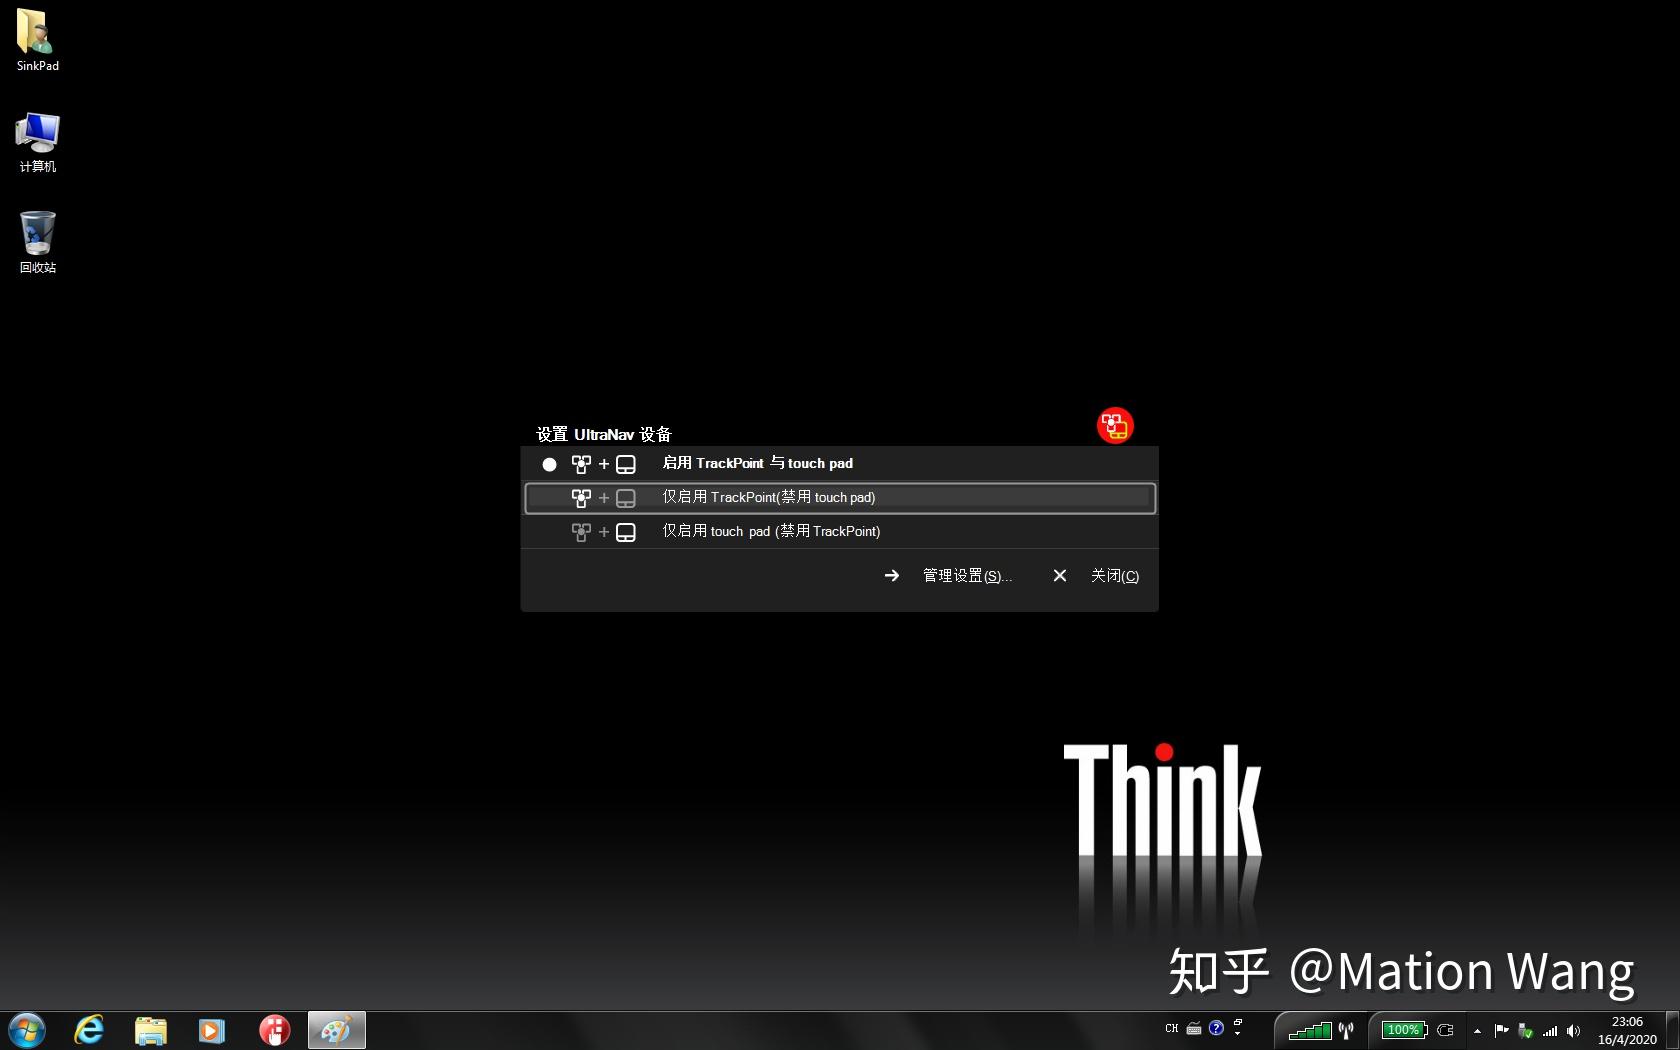This screenshot has width=1680, height=1050.
Task: Select 启用 TrackPoint 与 touch pad option
Action: [x=757, y=463]
